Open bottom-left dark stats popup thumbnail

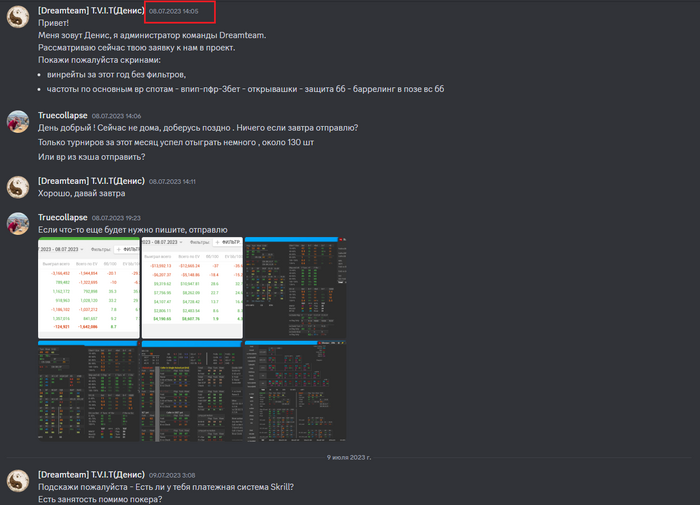tap(89, 391)
